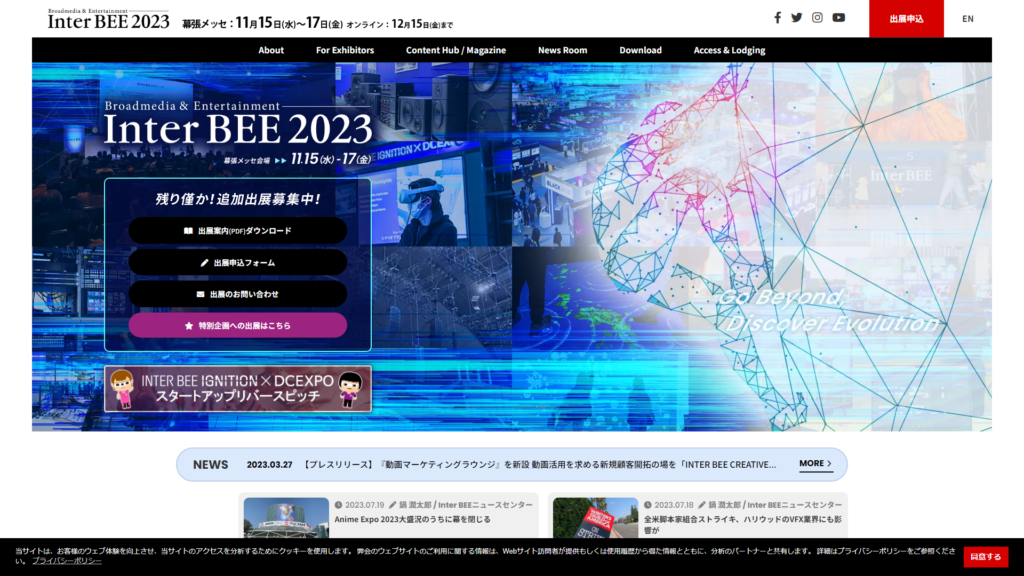The image size is (1024, 576).
Task: Open the strike article thumbnail image
Action: [x=595, y=518]
